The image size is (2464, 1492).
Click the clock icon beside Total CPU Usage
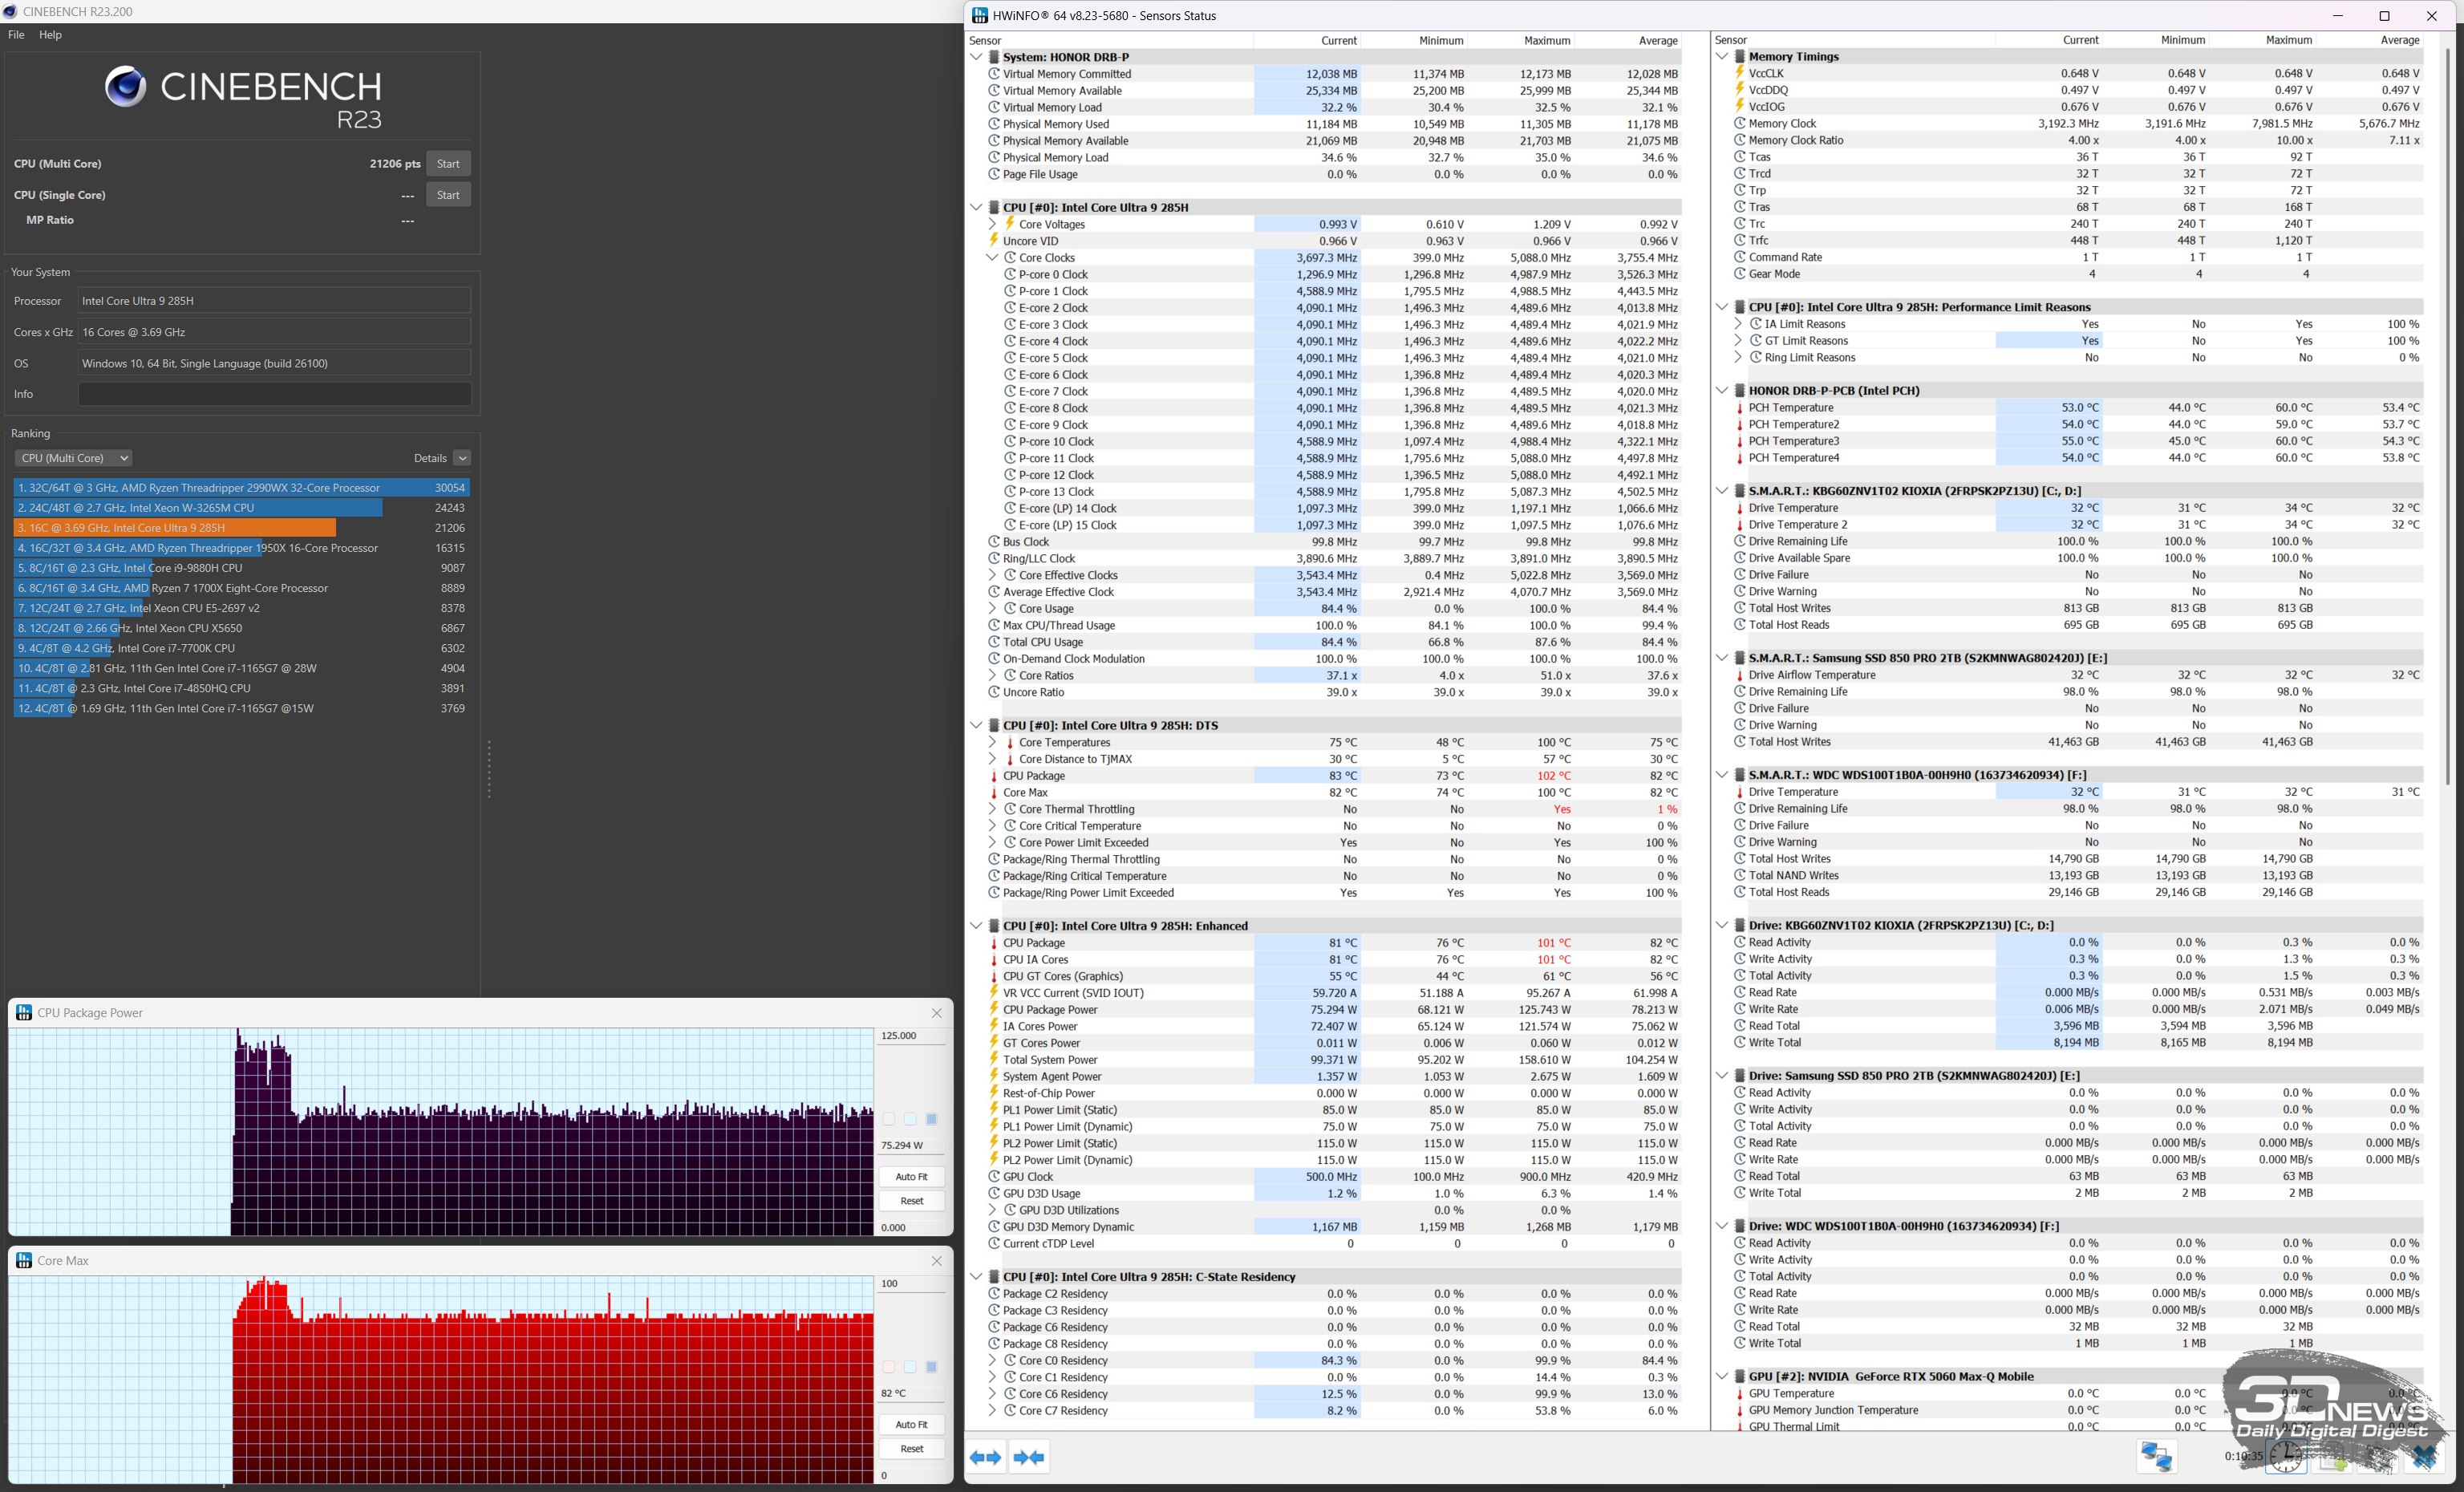pos(994,642)
